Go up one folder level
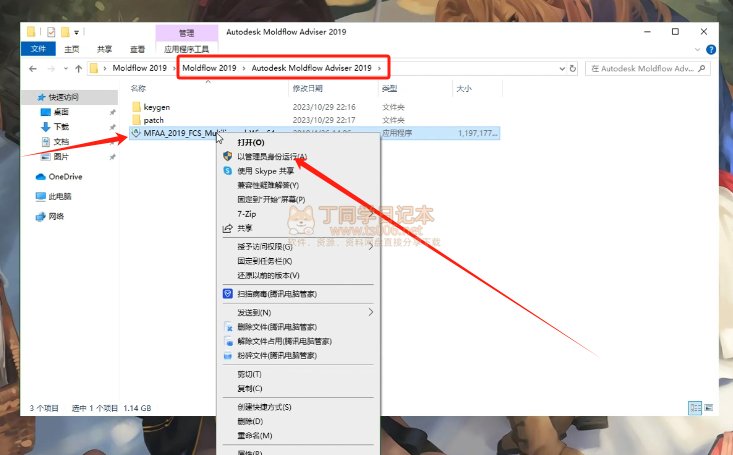 click(x=79, y=69)
